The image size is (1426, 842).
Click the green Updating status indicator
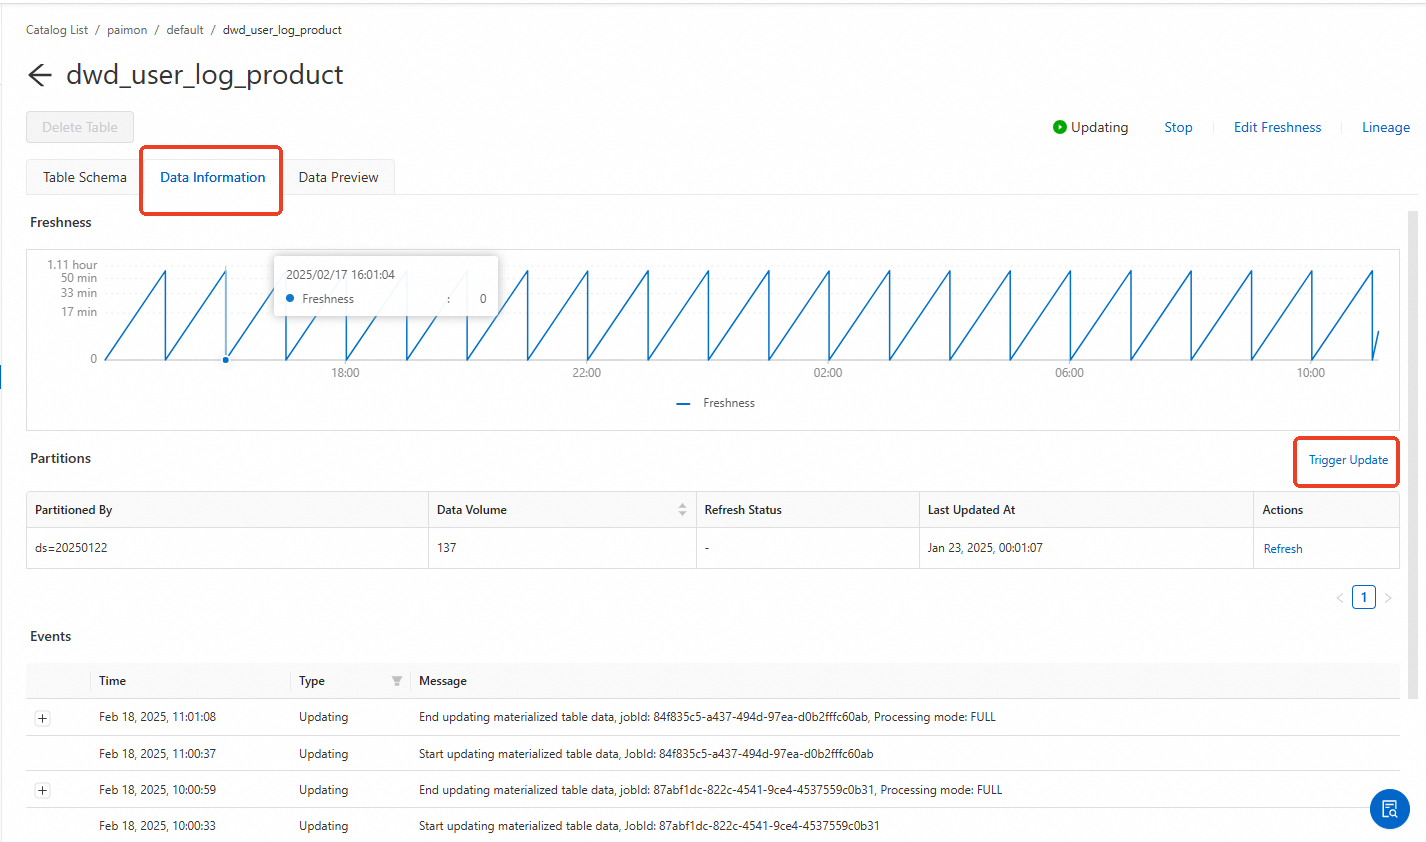click(x=1059, y=127)
